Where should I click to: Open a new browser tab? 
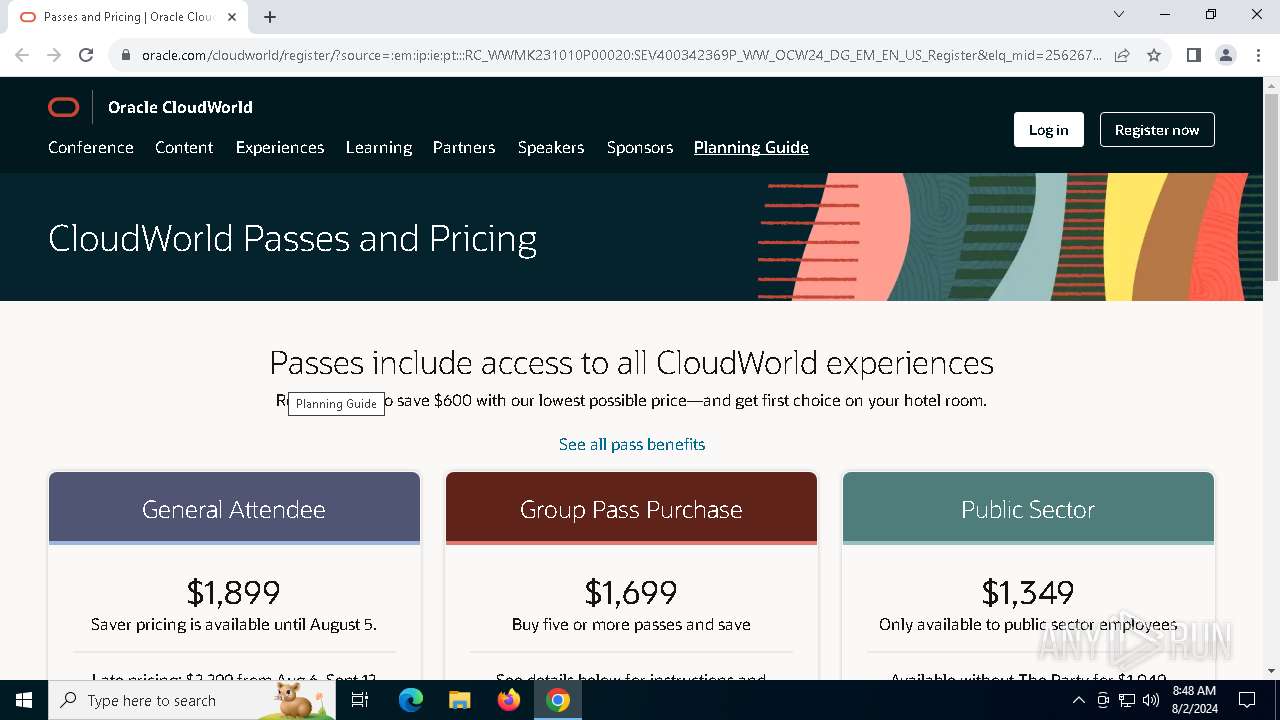pyautogui.click(x=270, y=17)
